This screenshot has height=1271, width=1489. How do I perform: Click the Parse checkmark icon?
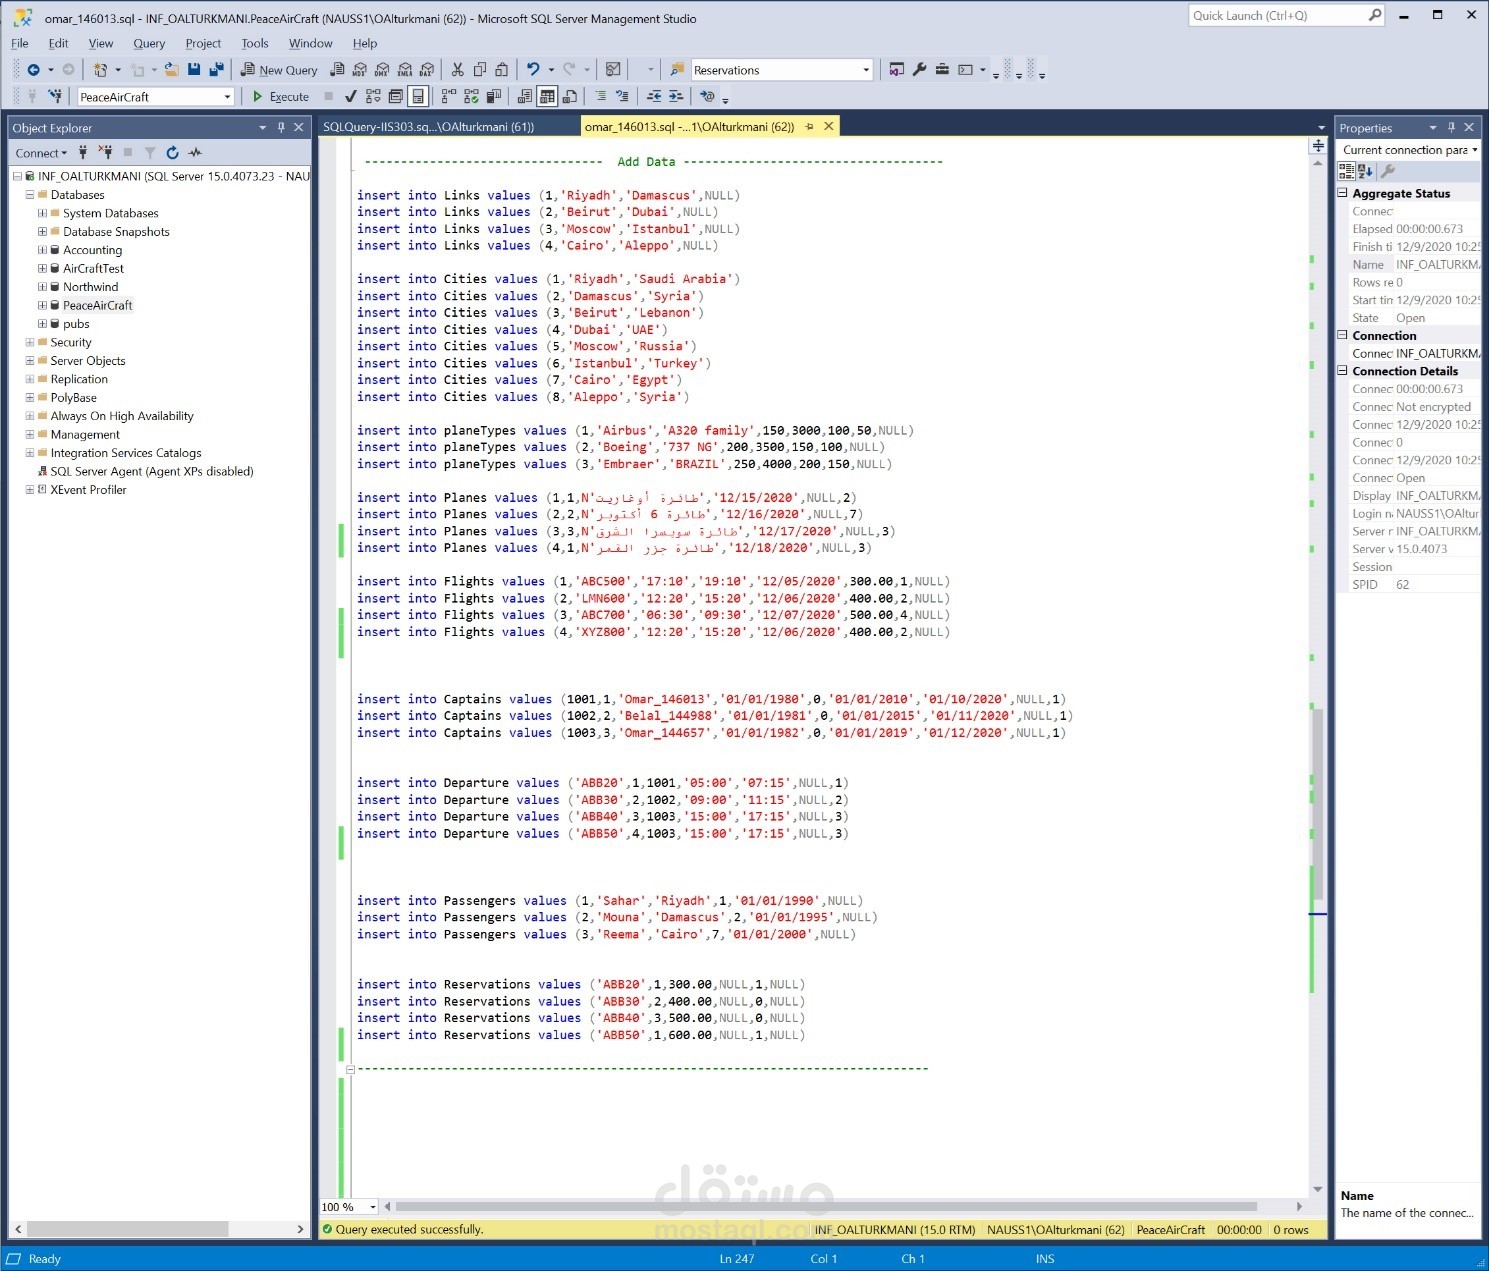(350, 97)
